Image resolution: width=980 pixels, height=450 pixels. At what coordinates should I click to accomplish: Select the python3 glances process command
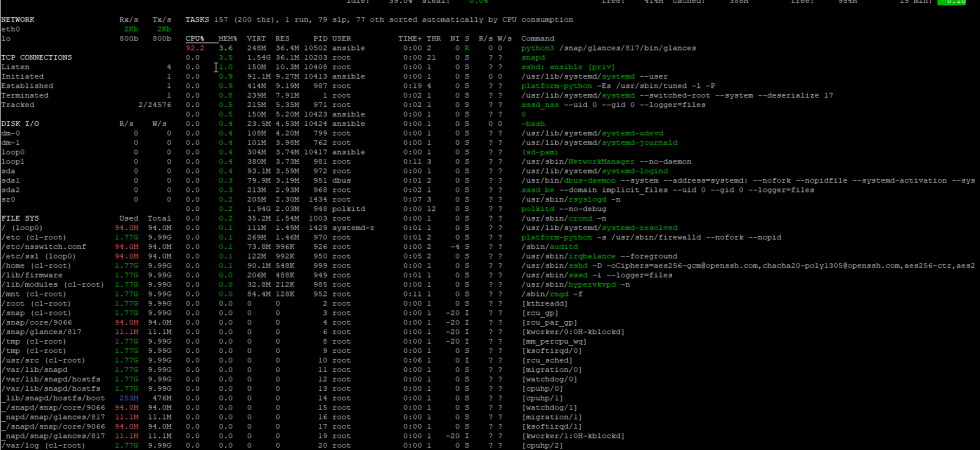[609, 48]
